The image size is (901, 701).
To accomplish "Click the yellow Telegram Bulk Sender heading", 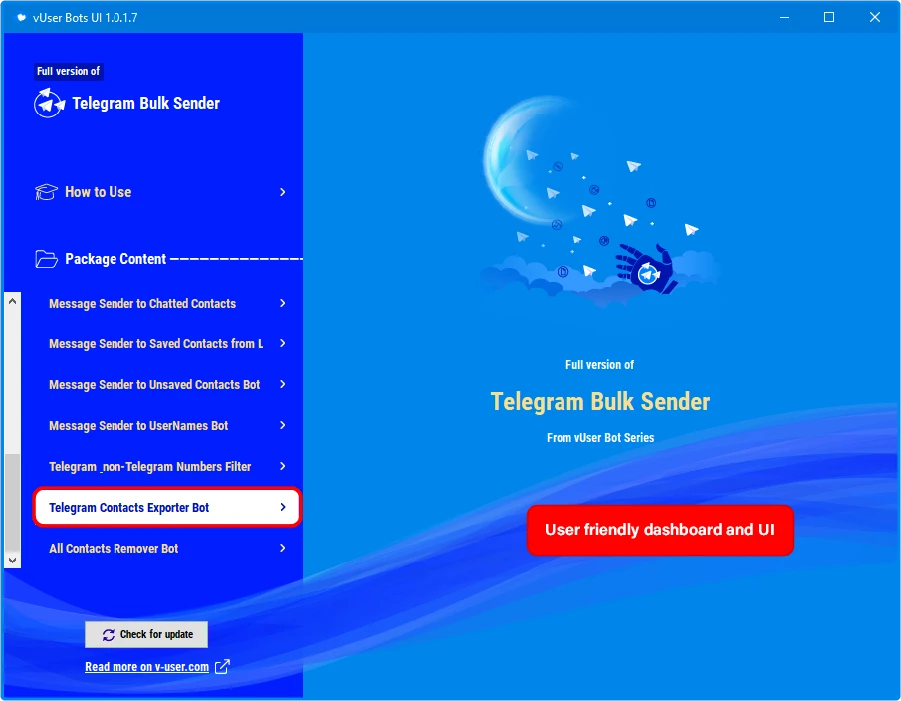I will (600, 402).
